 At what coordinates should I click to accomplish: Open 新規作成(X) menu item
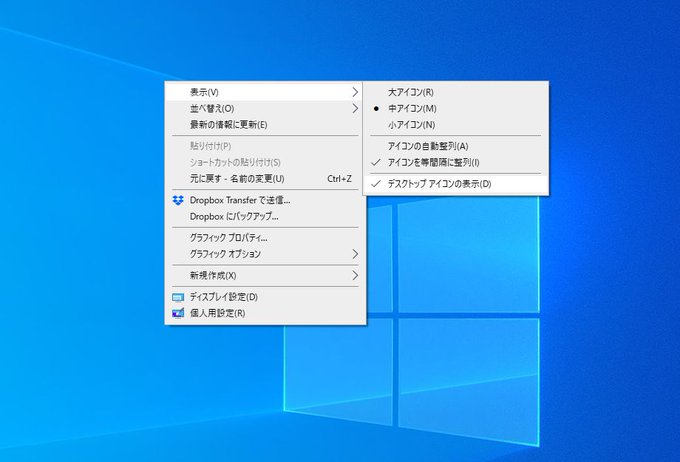click(265, 275)
